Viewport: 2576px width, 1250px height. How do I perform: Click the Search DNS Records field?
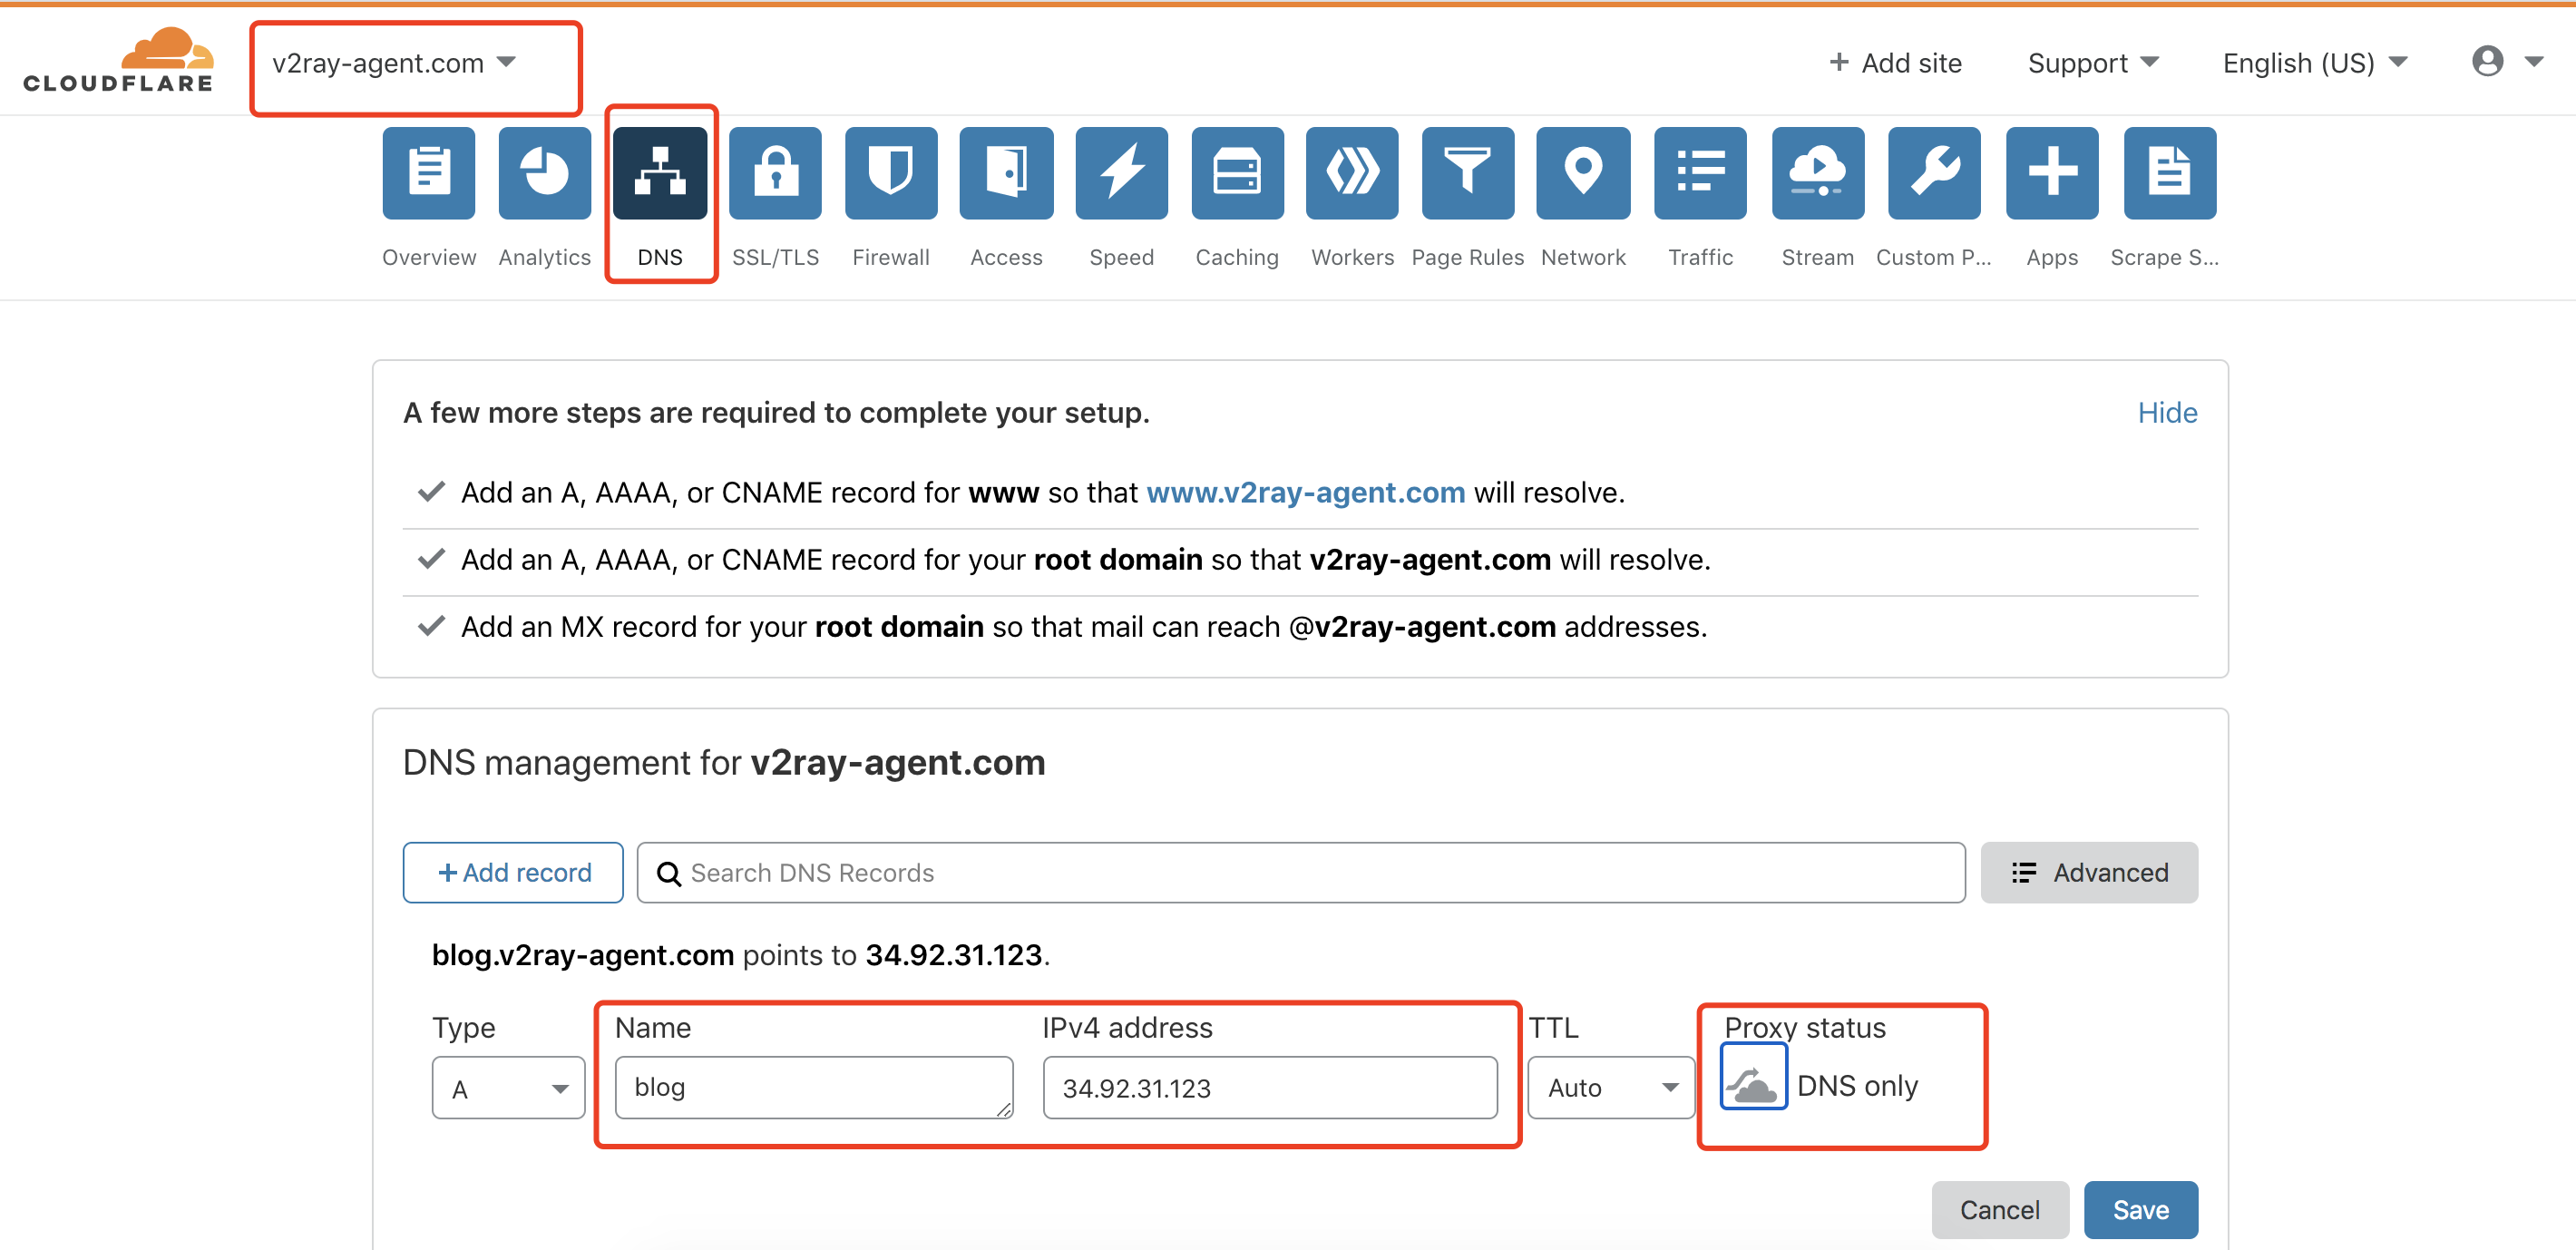tap(1300, 872)
